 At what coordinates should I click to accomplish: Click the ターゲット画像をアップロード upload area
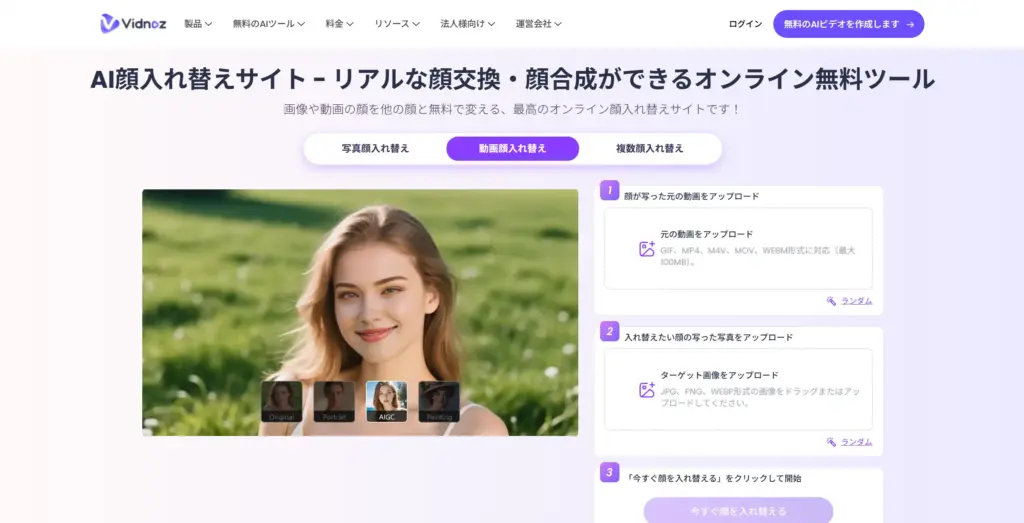738,389
